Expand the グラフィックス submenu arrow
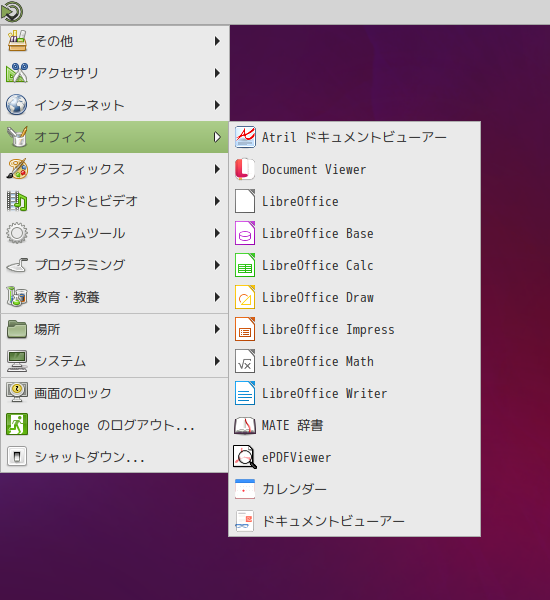Image resolution: width=550 pixels, height=600 pixels. (x=217, y=169)
